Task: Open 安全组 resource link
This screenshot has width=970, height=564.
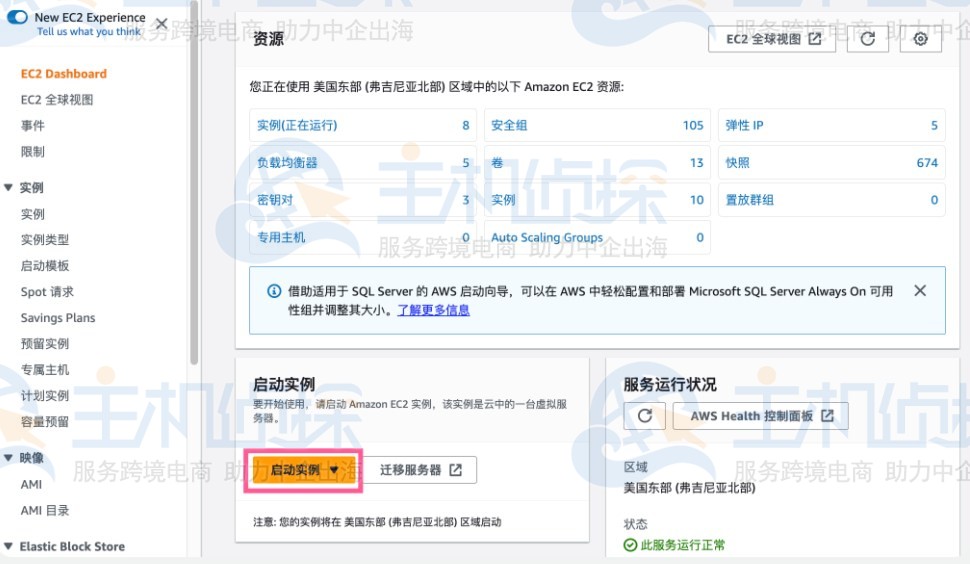Action: click(x=509, y=125)
